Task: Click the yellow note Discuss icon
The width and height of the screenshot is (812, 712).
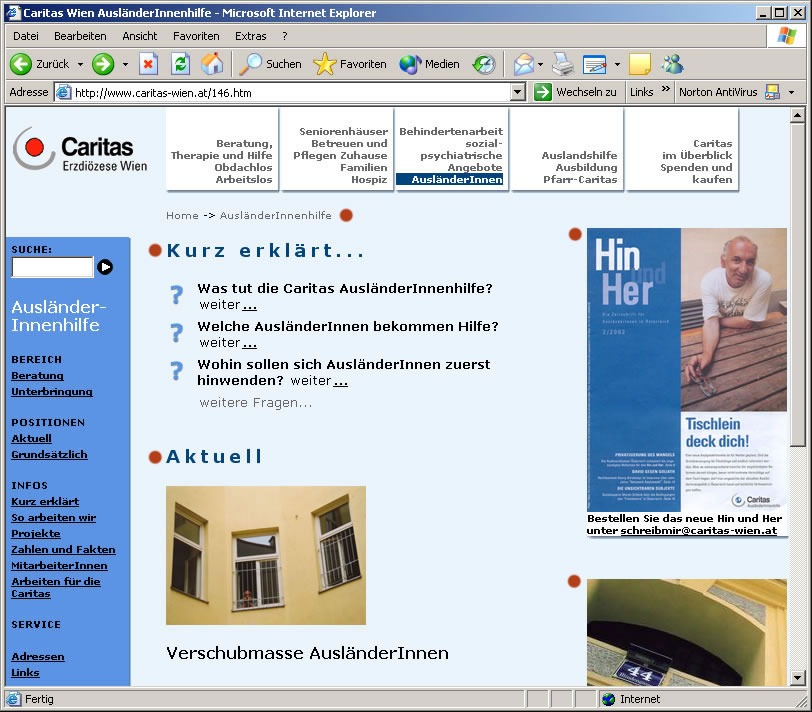Action: [x=640, y=64]
